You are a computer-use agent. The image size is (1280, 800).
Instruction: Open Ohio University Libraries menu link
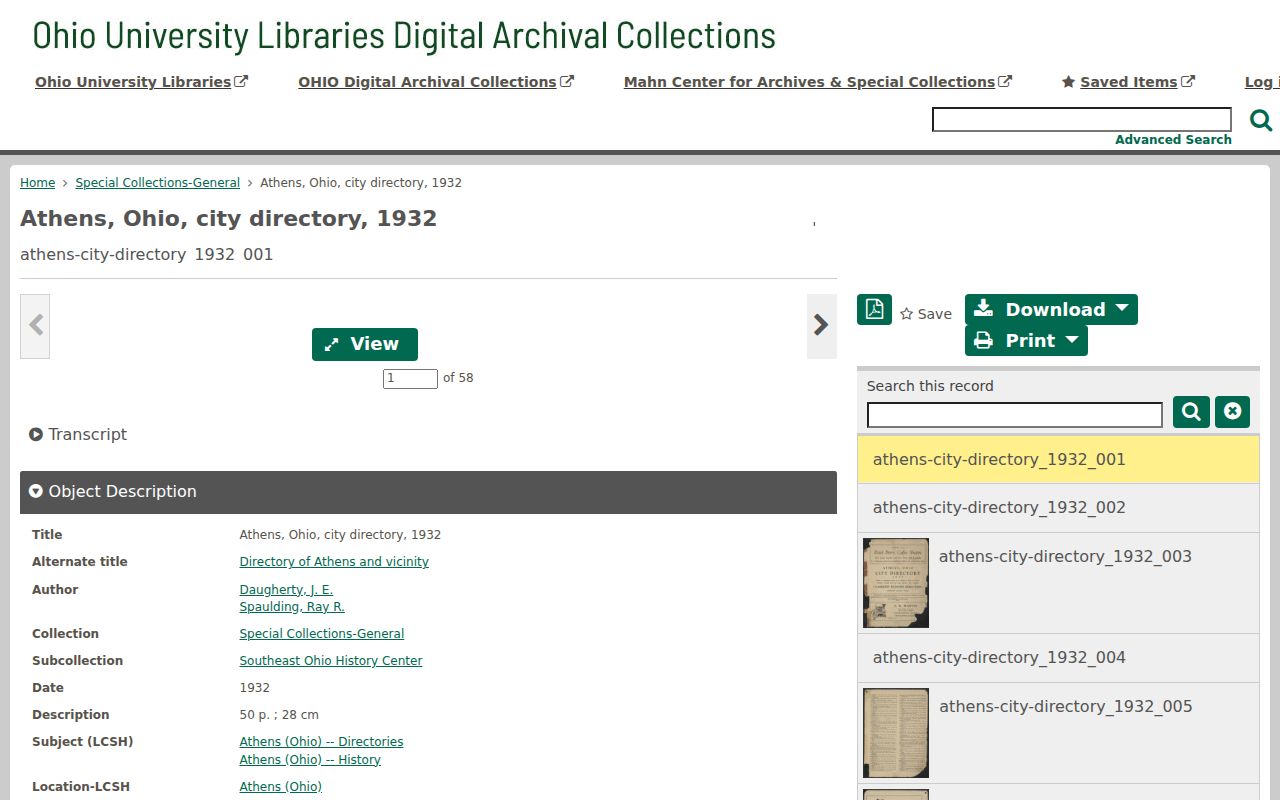141,82
